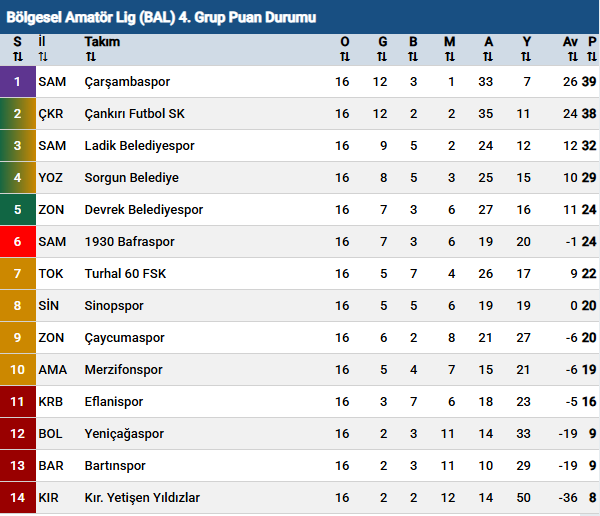Sort by the G column arrows
600x516 pixels.
(x=382, y=56)
